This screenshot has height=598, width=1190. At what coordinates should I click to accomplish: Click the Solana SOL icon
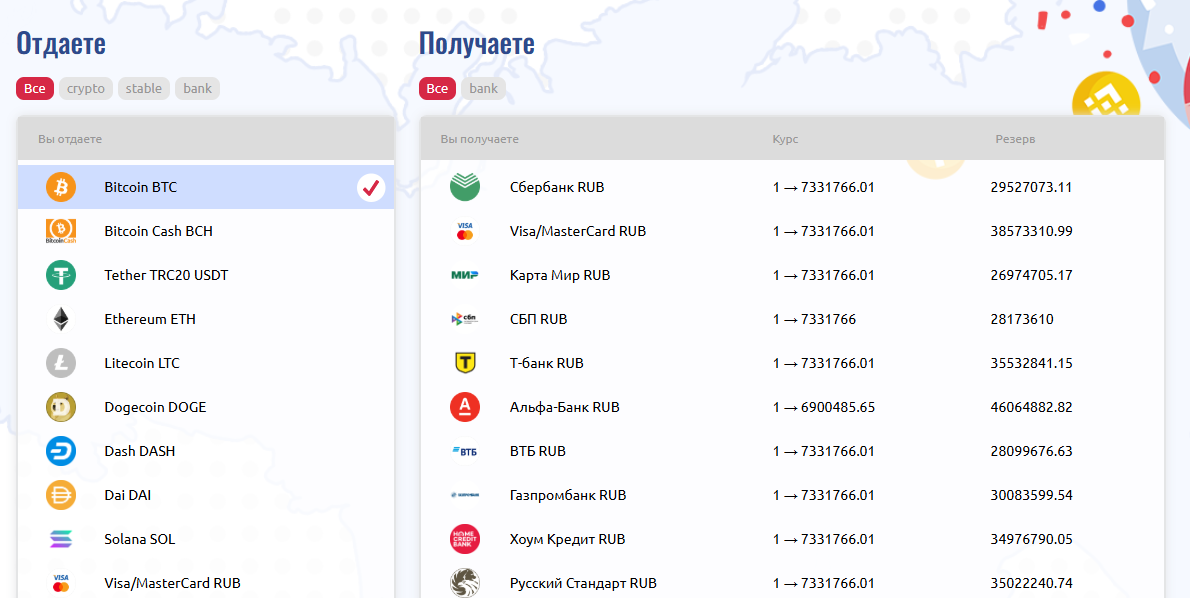61,539
